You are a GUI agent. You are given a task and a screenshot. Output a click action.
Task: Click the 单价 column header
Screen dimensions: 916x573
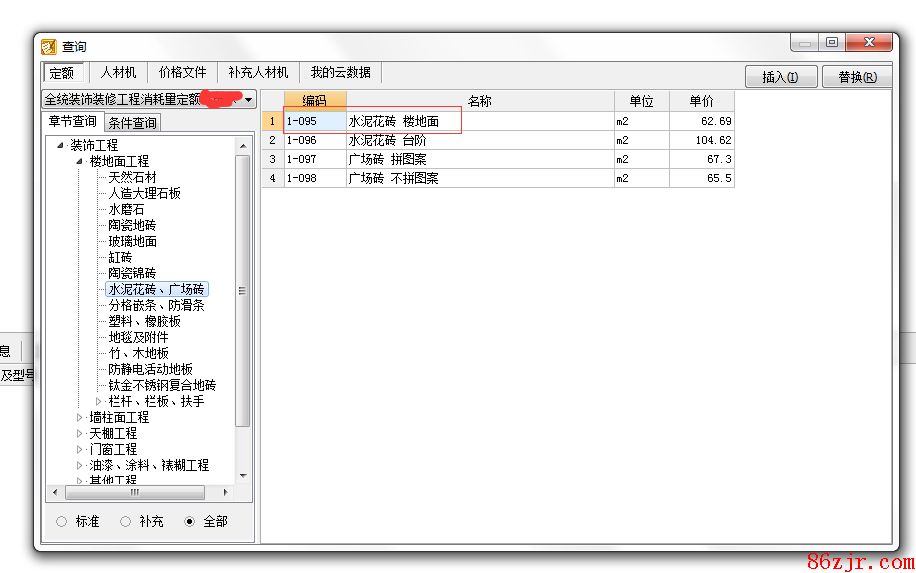[701, 101]
